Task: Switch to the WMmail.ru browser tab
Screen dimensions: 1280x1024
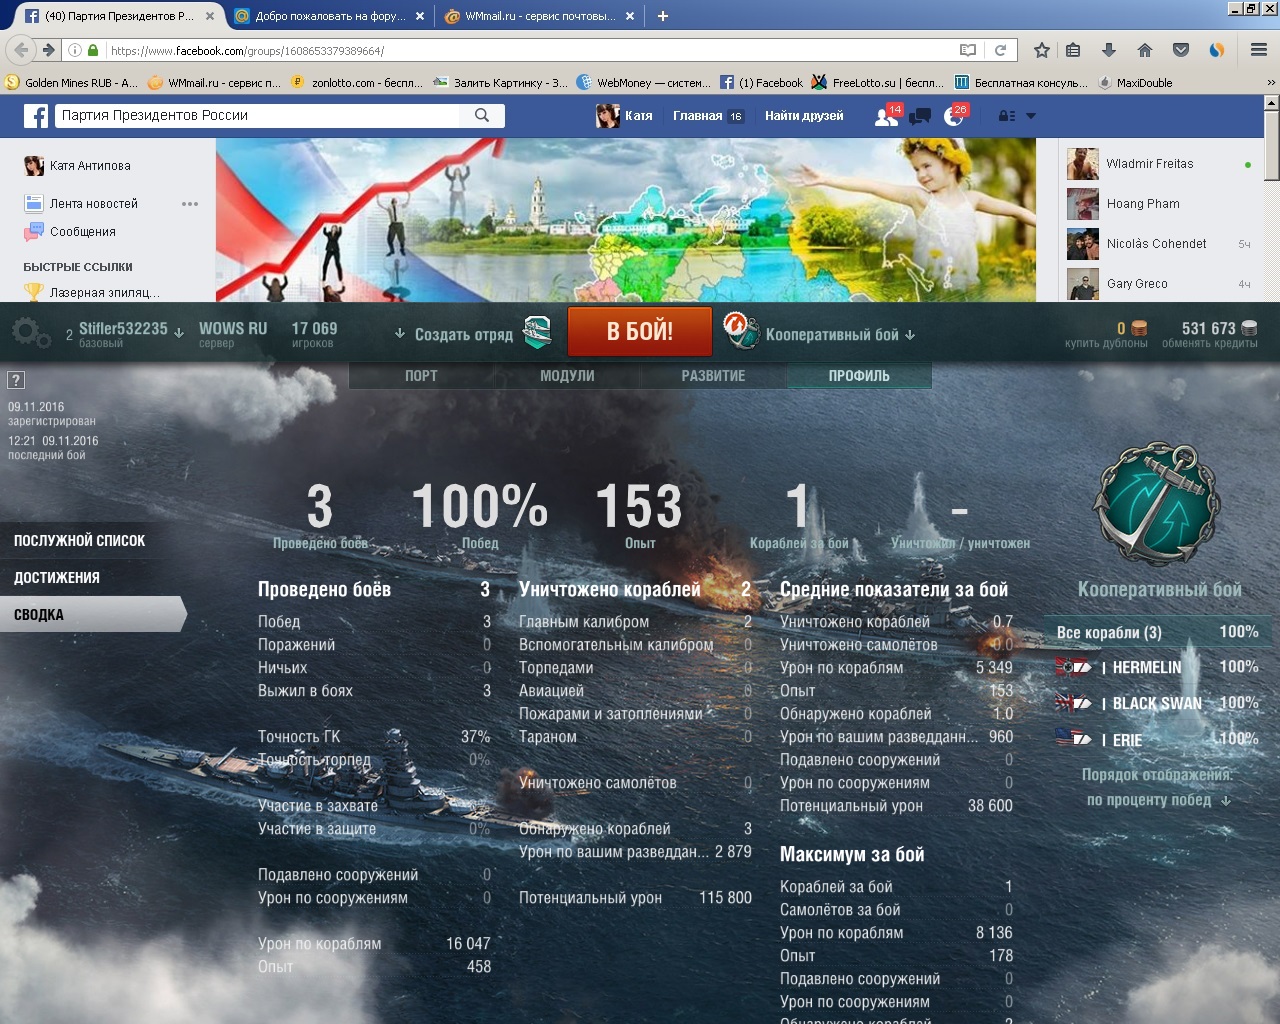Action: [x=540, y=16]
